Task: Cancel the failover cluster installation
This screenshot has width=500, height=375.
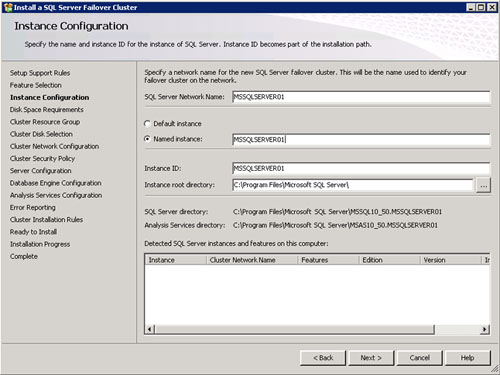Action: (x=420, y=358)
